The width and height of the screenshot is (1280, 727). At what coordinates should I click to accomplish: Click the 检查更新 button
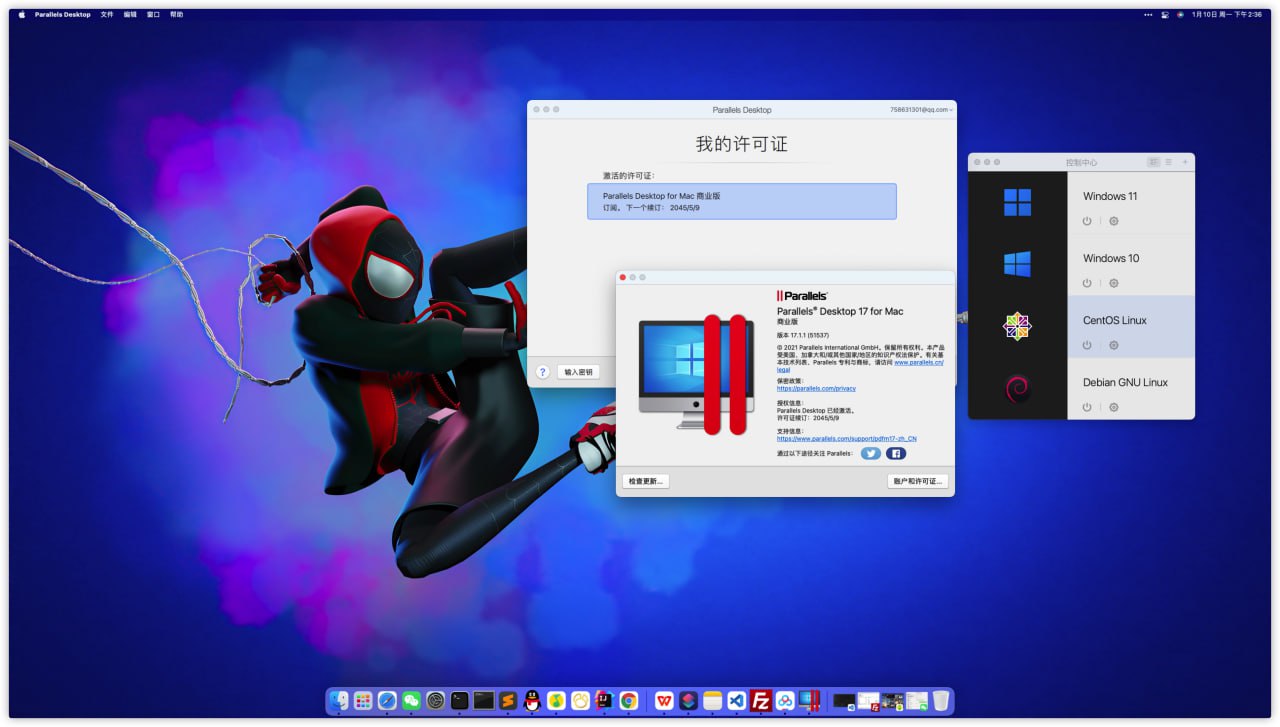tap(645, 481)
